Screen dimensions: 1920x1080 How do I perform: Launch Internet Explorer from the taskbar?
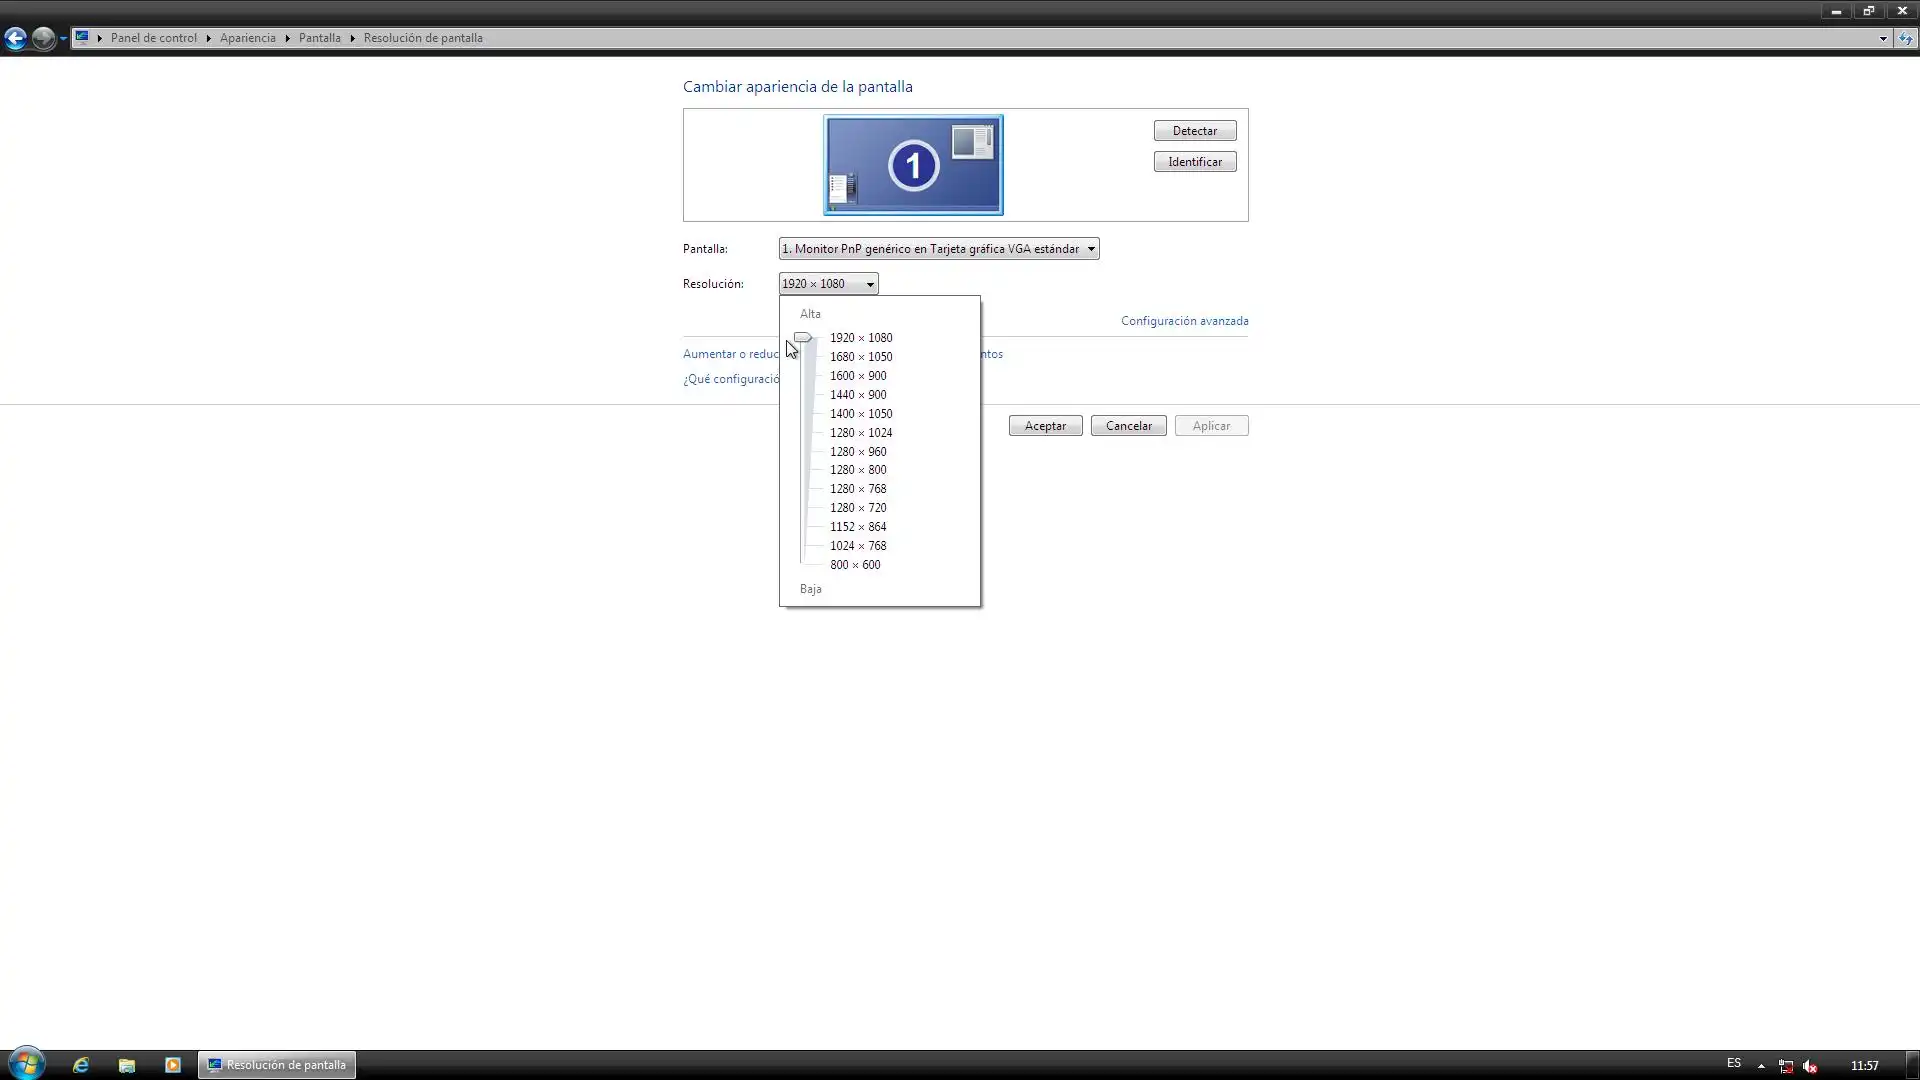[81, 1065]
